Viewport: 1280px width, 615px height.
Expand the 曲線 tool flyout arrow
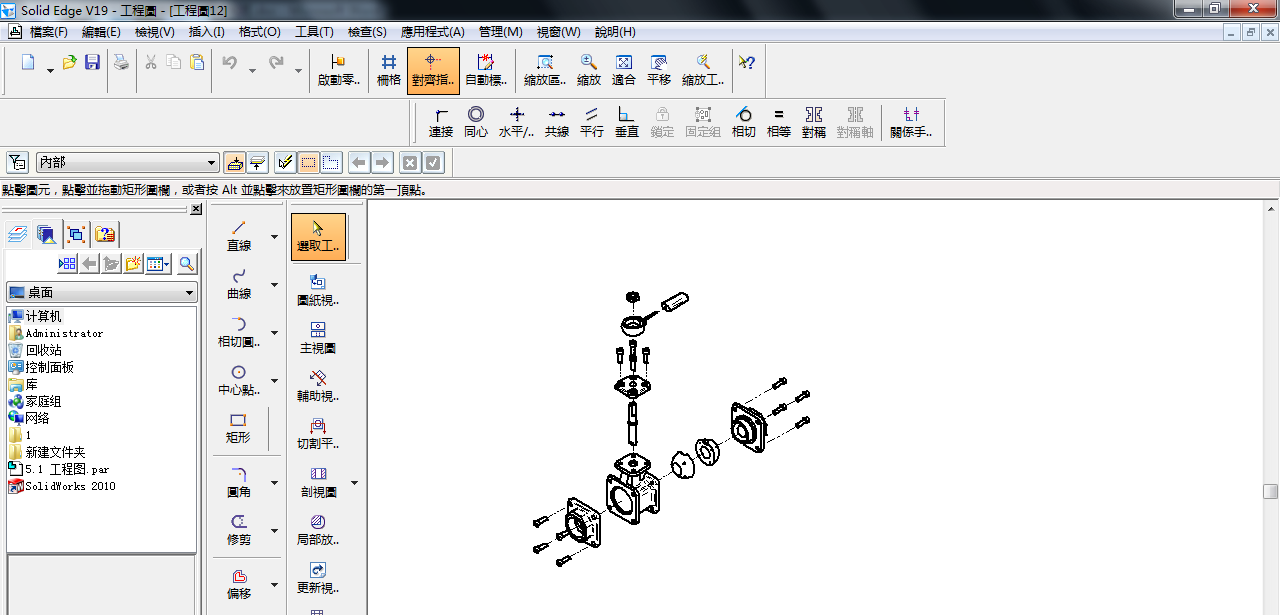coord(274,285)
